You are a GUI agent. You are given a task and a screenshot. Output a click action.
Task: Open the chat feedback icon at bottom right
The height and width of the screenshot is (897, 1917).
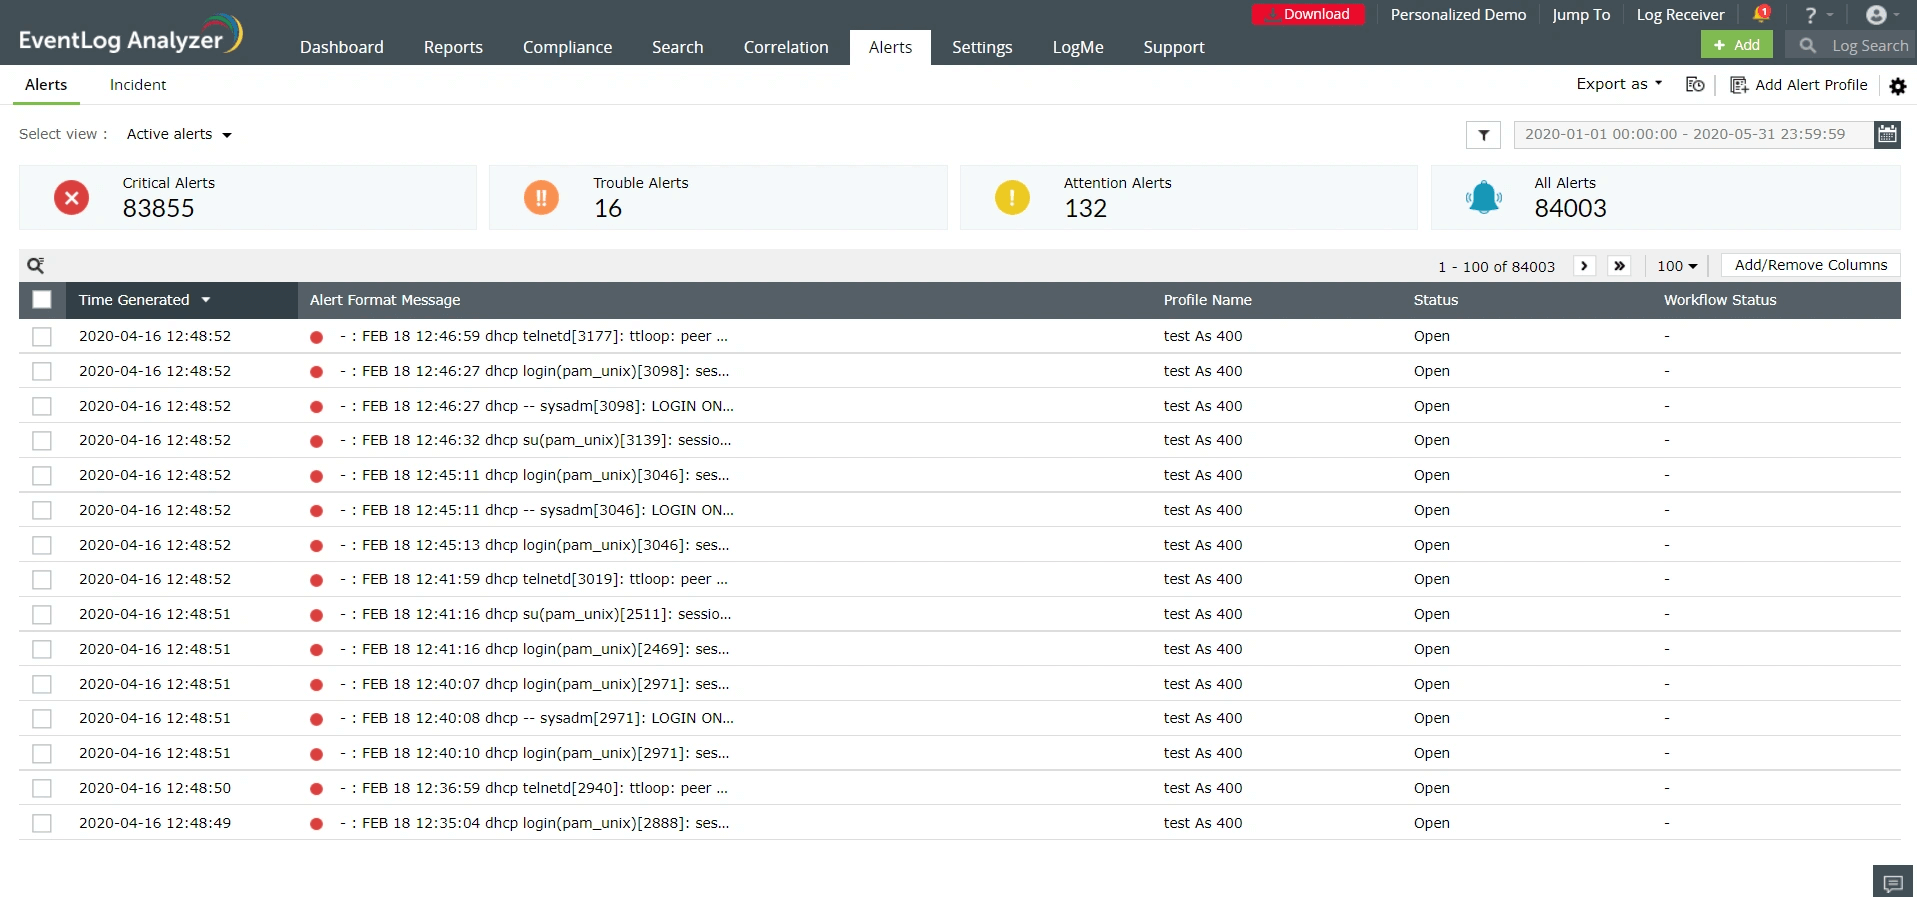tap(1892, 883)
